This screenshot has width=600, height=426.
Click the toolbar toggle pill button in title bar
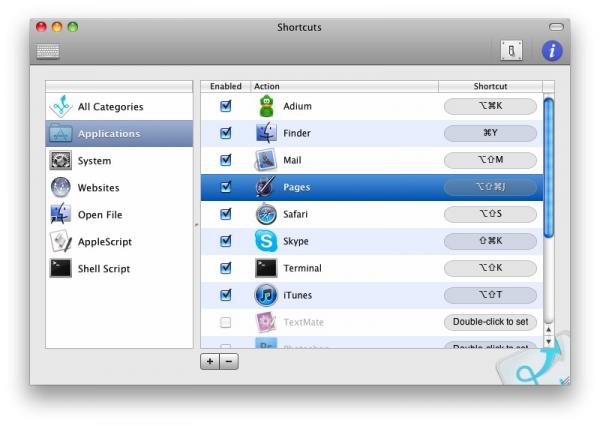click(x=556, y=27)
